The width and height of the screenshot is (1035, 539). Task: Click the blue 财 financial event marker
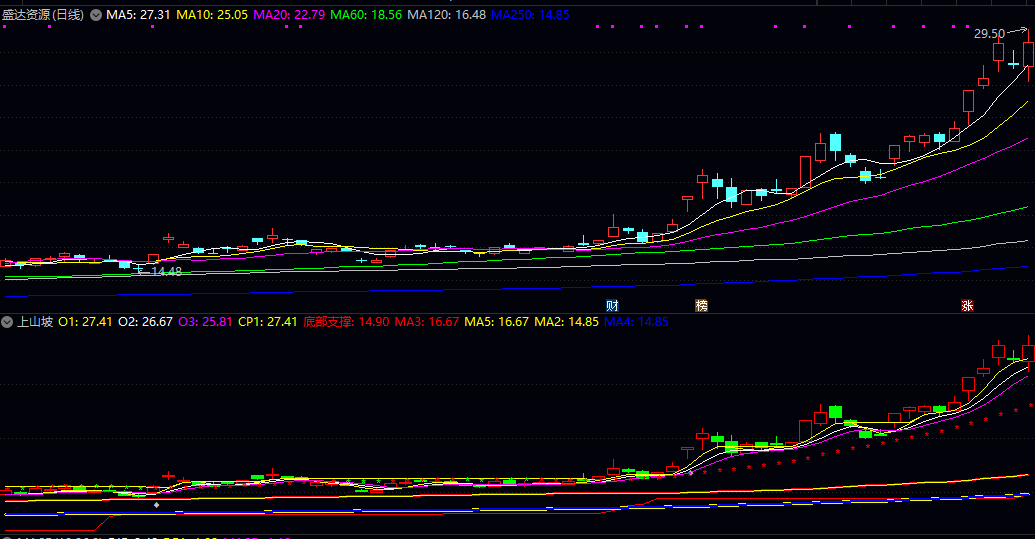point(612,305)
